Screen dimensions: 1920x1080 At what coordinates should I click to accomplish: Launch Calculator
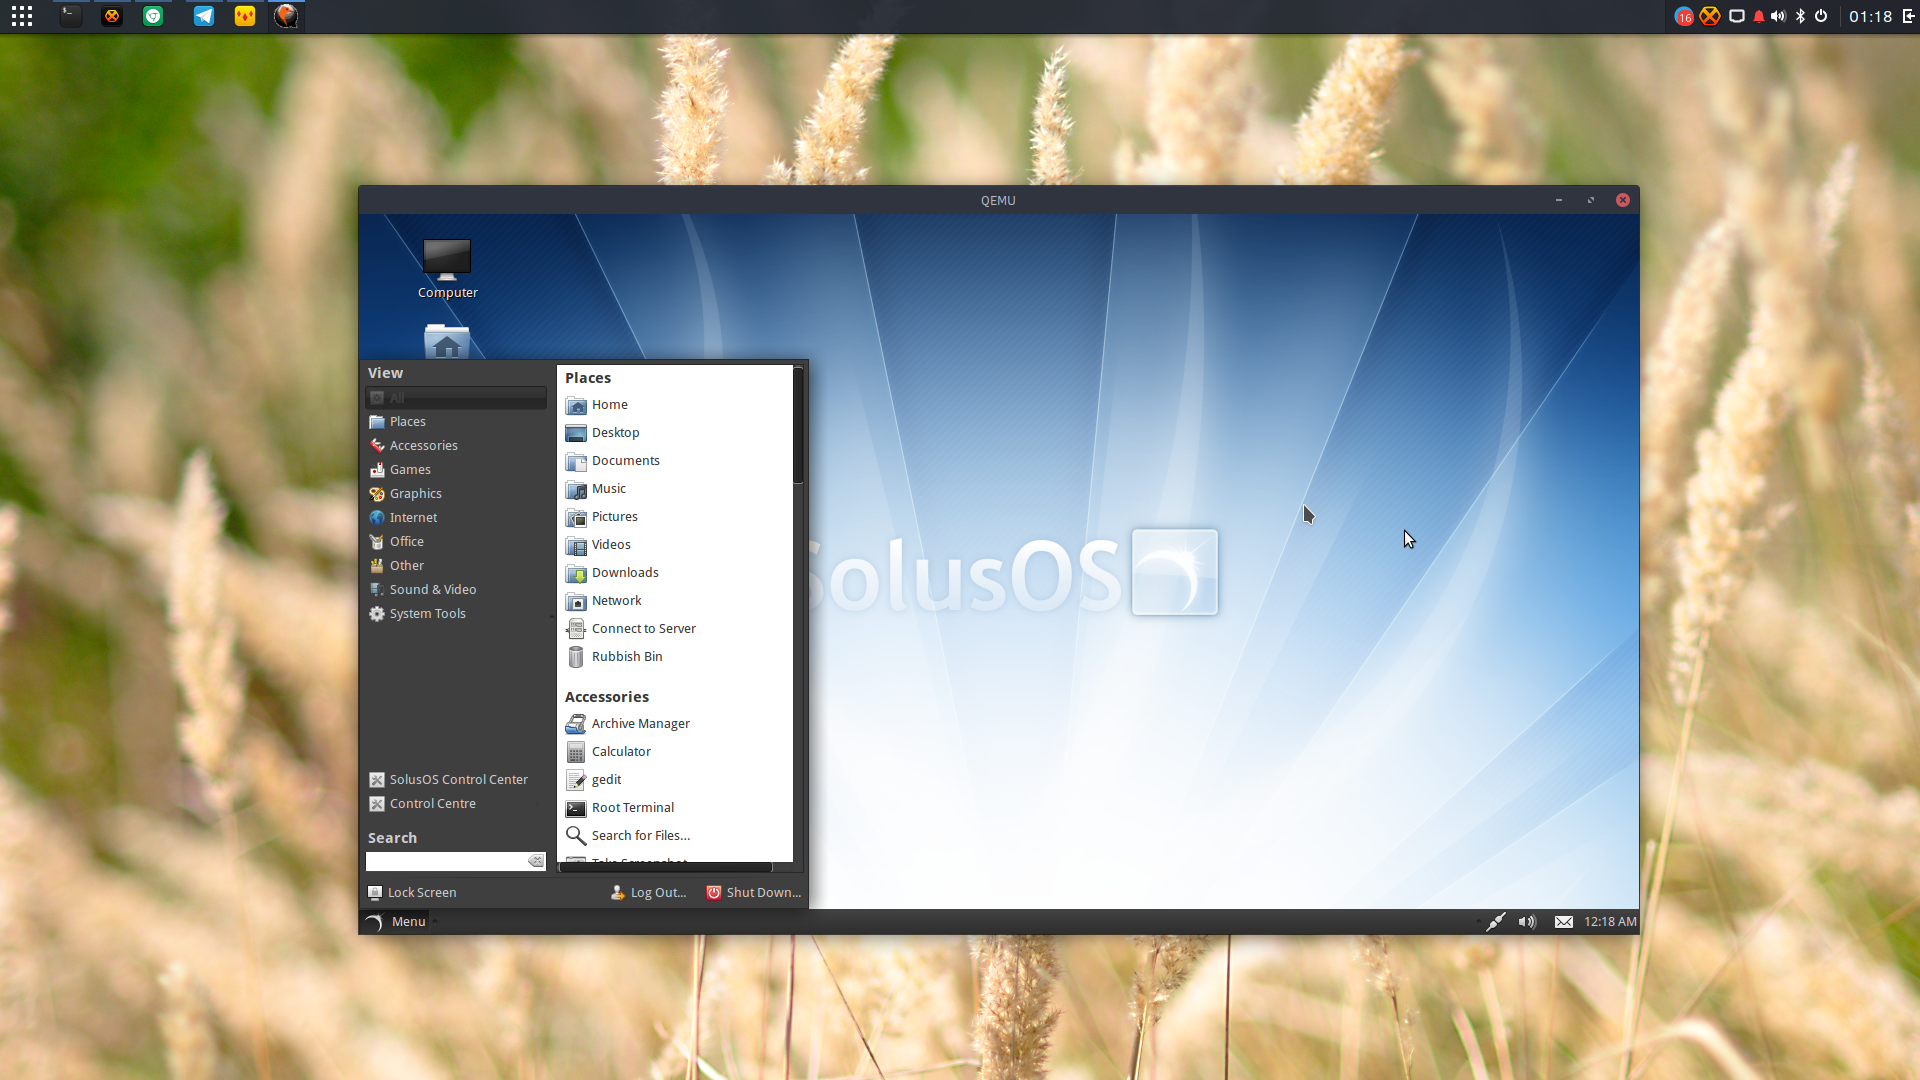click(675, 752)
